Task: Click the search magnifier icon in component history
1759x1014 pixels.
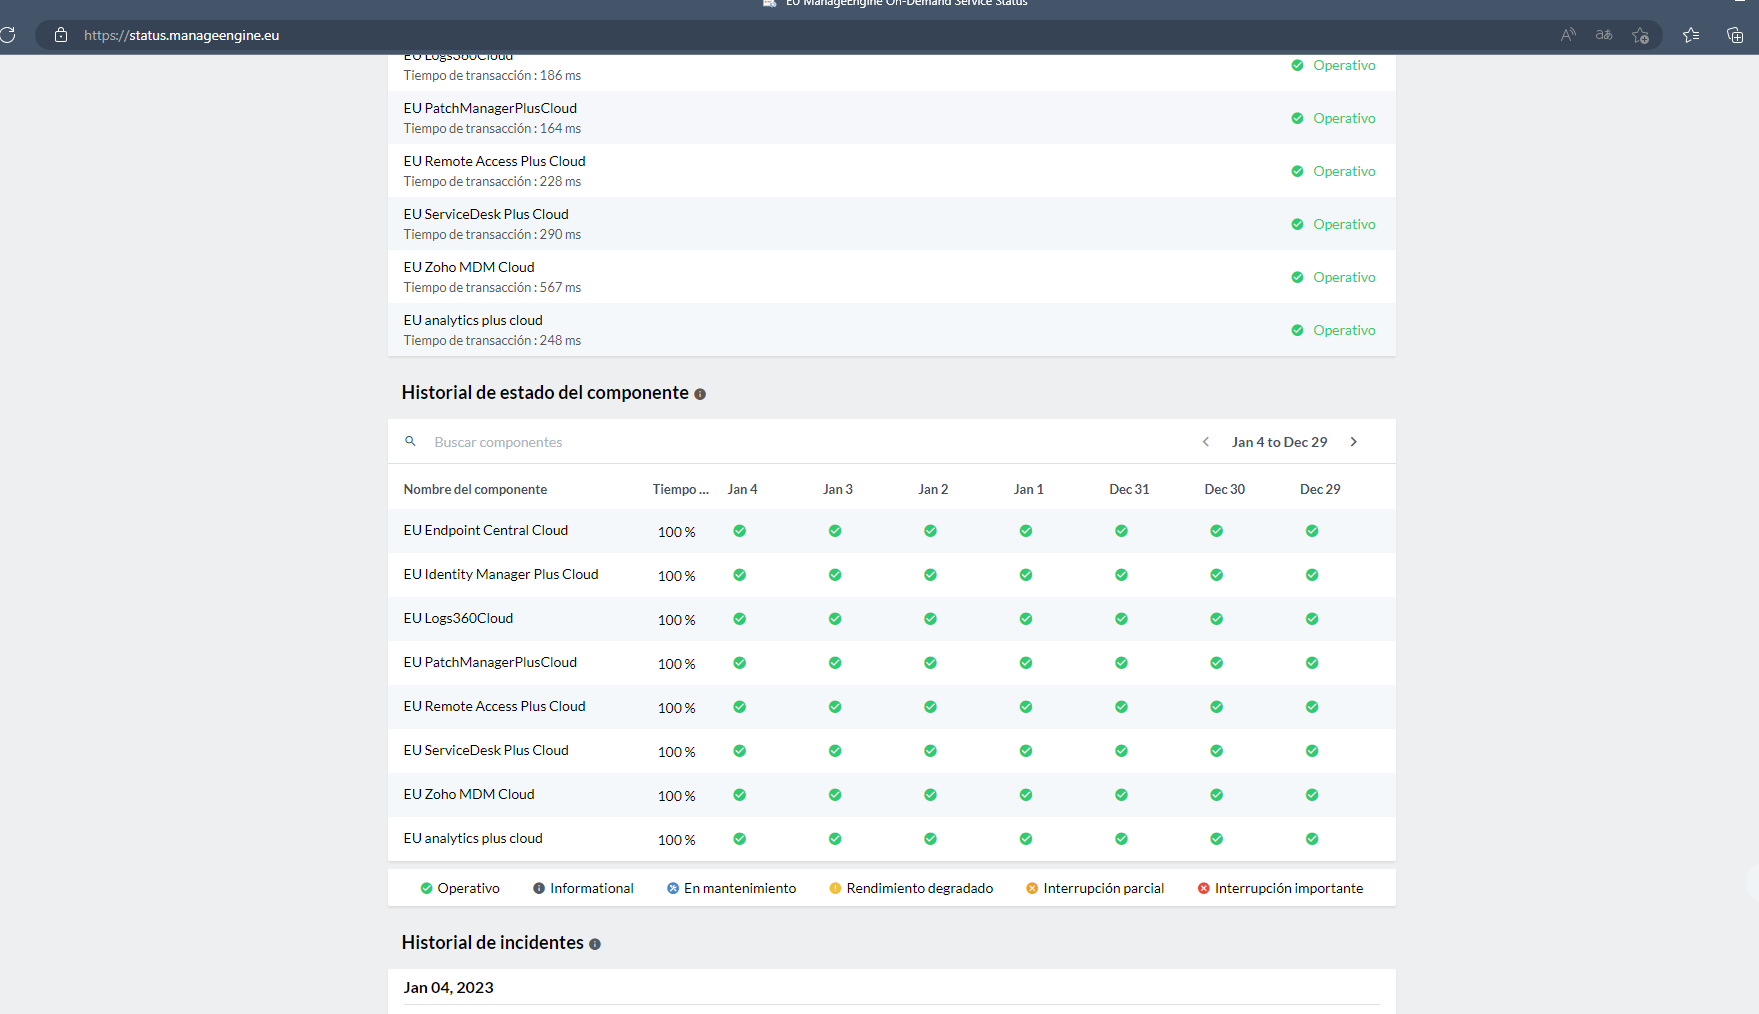Action: tap(410, 441)
